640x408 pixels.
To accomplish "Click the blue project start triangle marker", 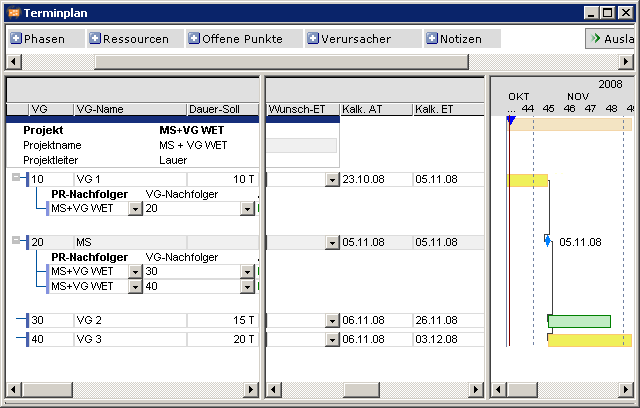I will point(511,120).
